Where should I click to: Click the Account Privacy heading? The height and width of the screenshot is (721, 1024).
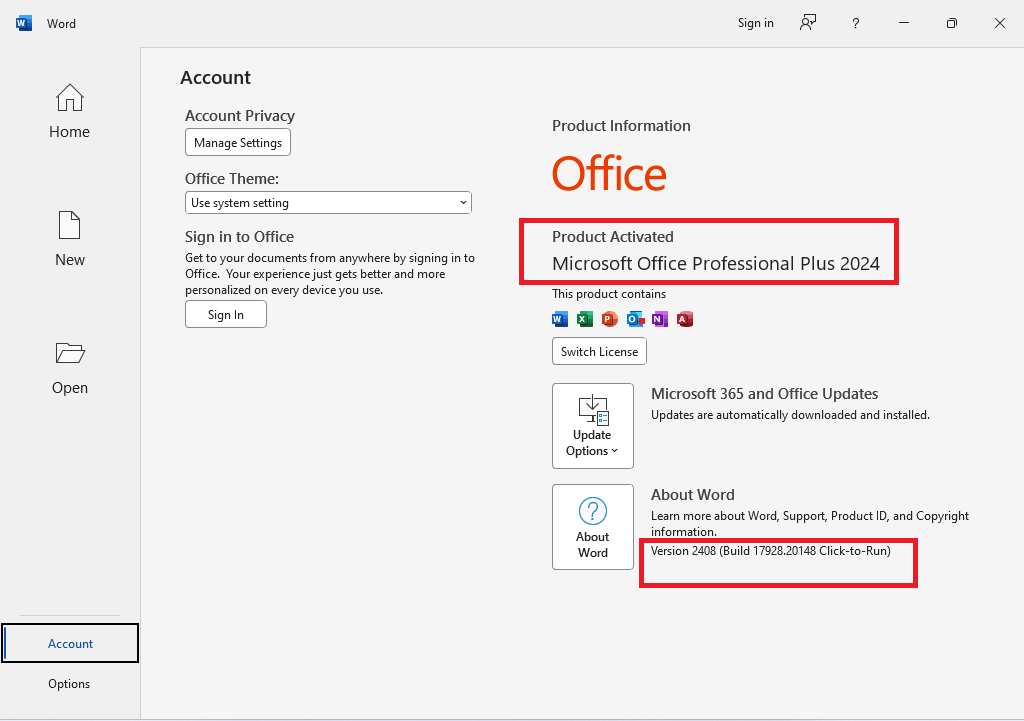240,116
